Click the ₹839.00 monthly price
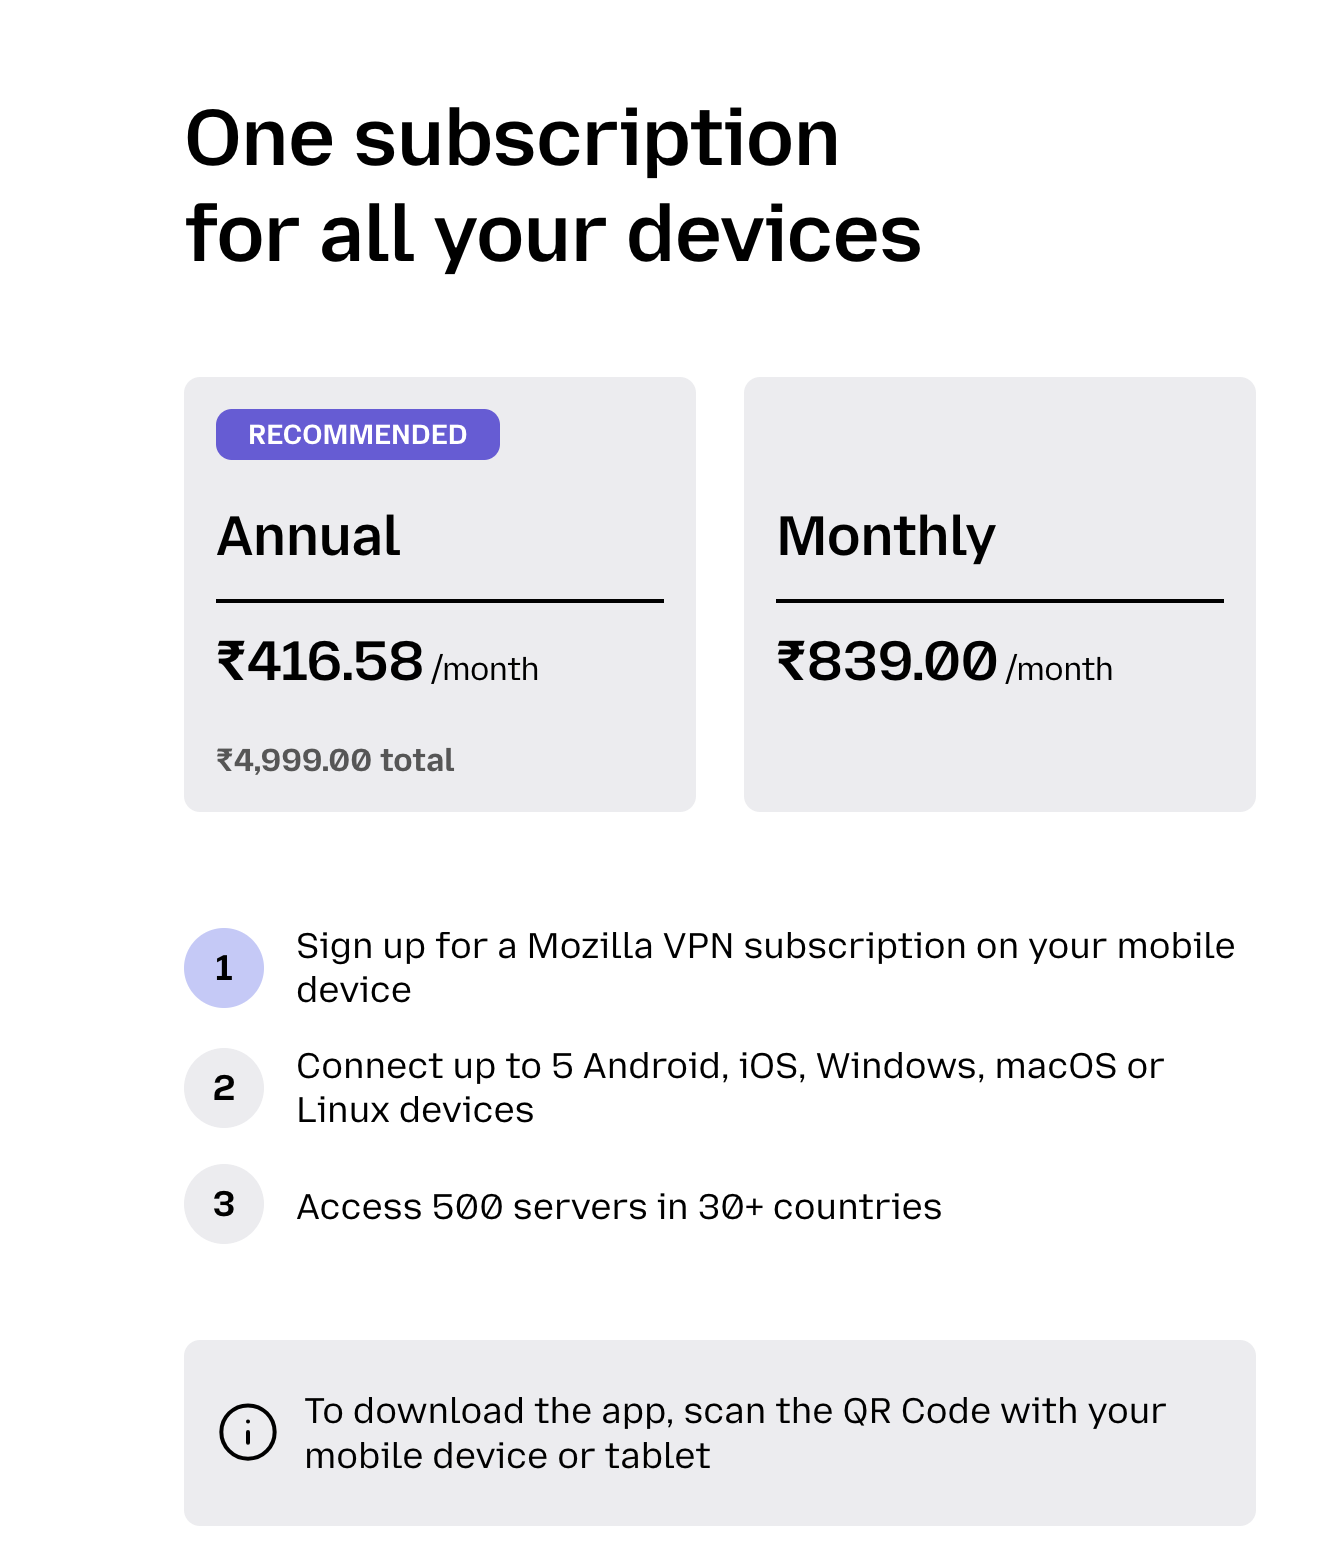1326x1544 pixels. [x=887, y=662]
